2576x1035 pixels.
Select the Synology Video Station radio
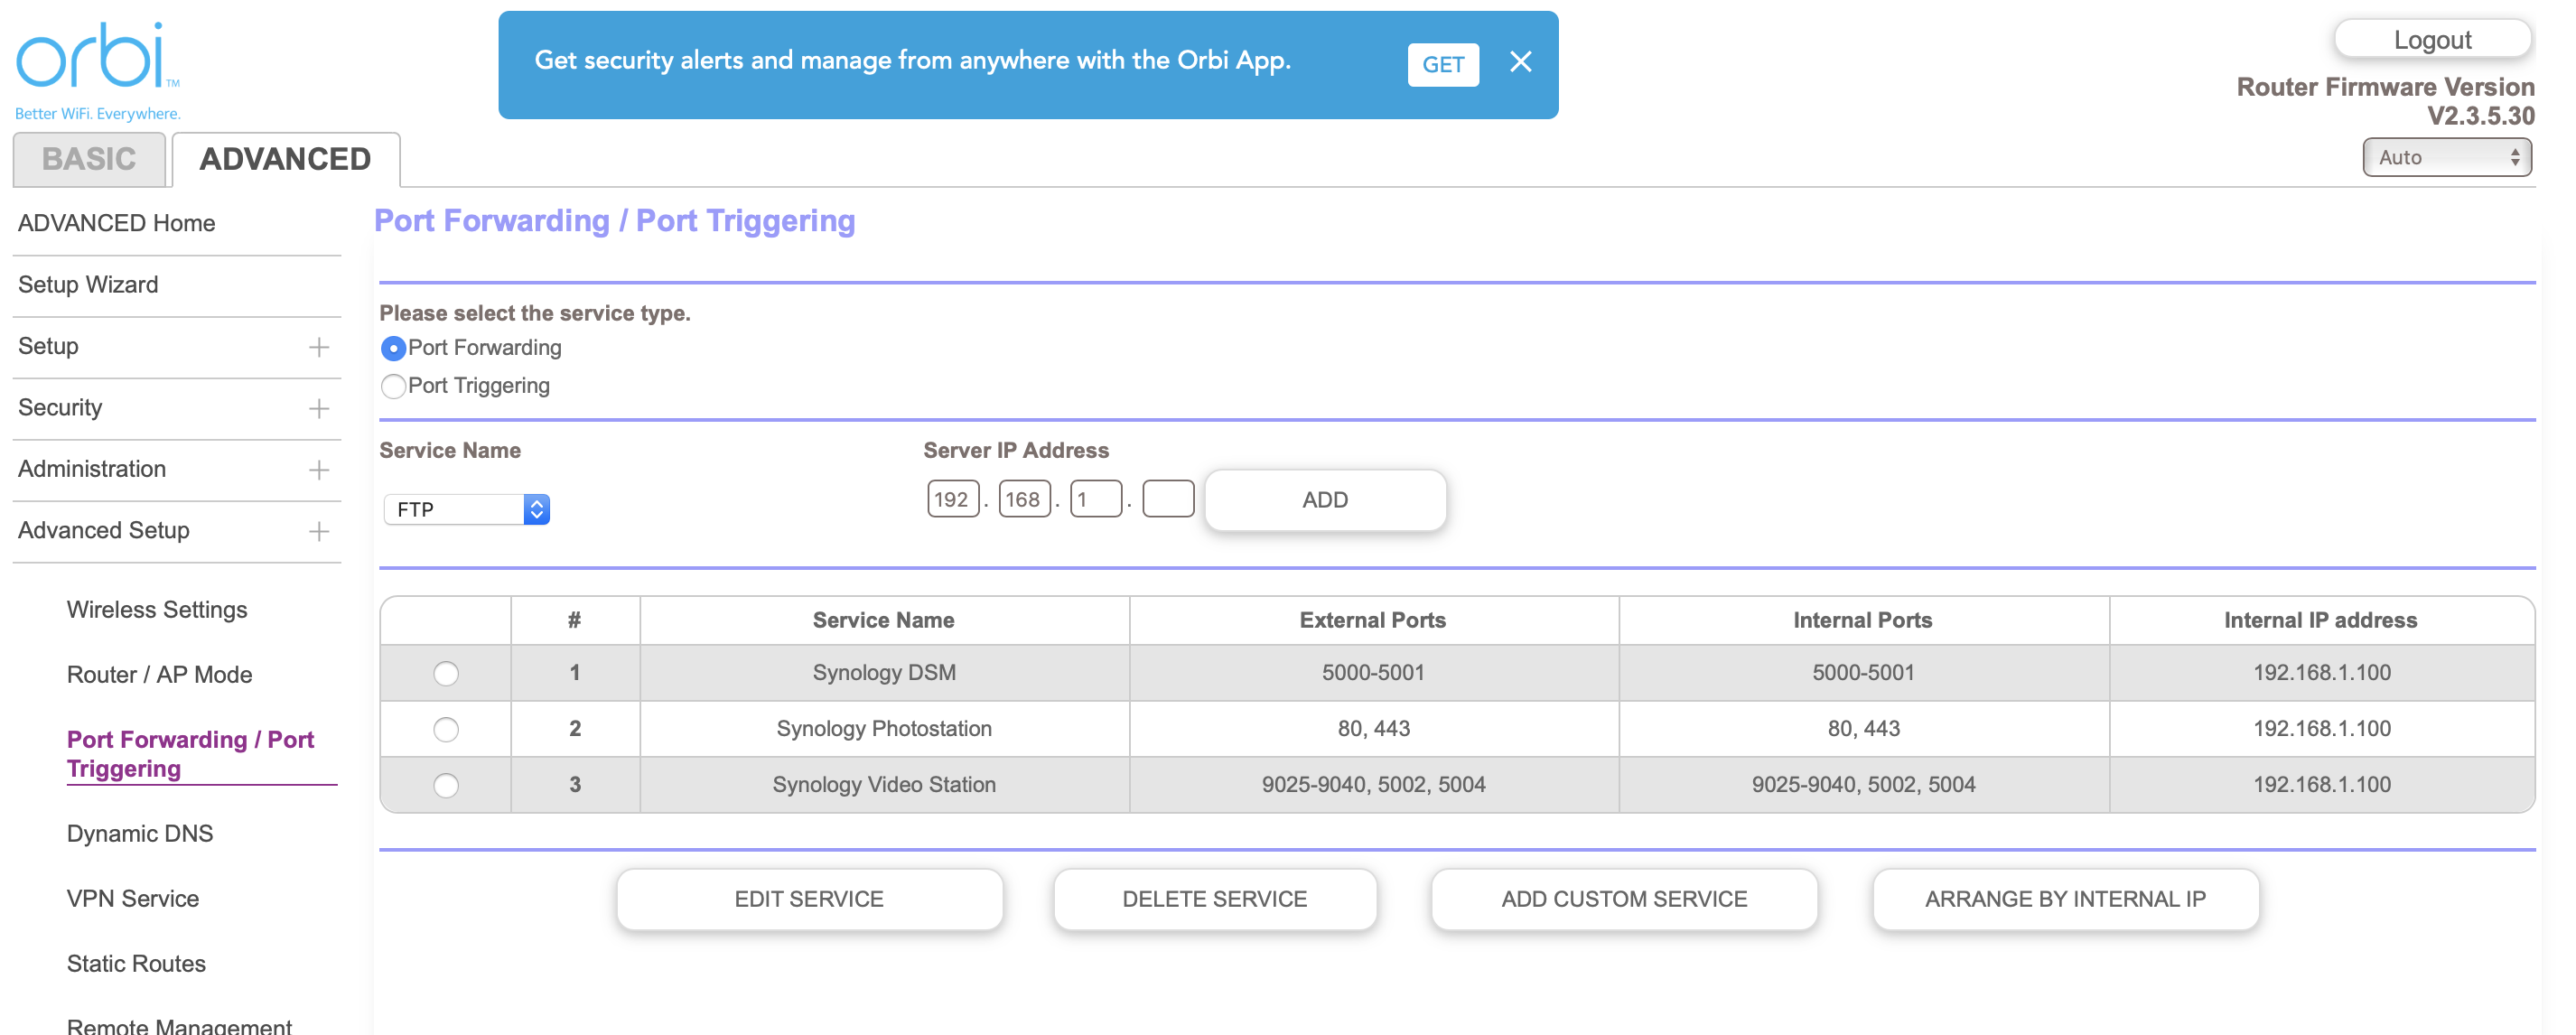click(x=446, y=785)
